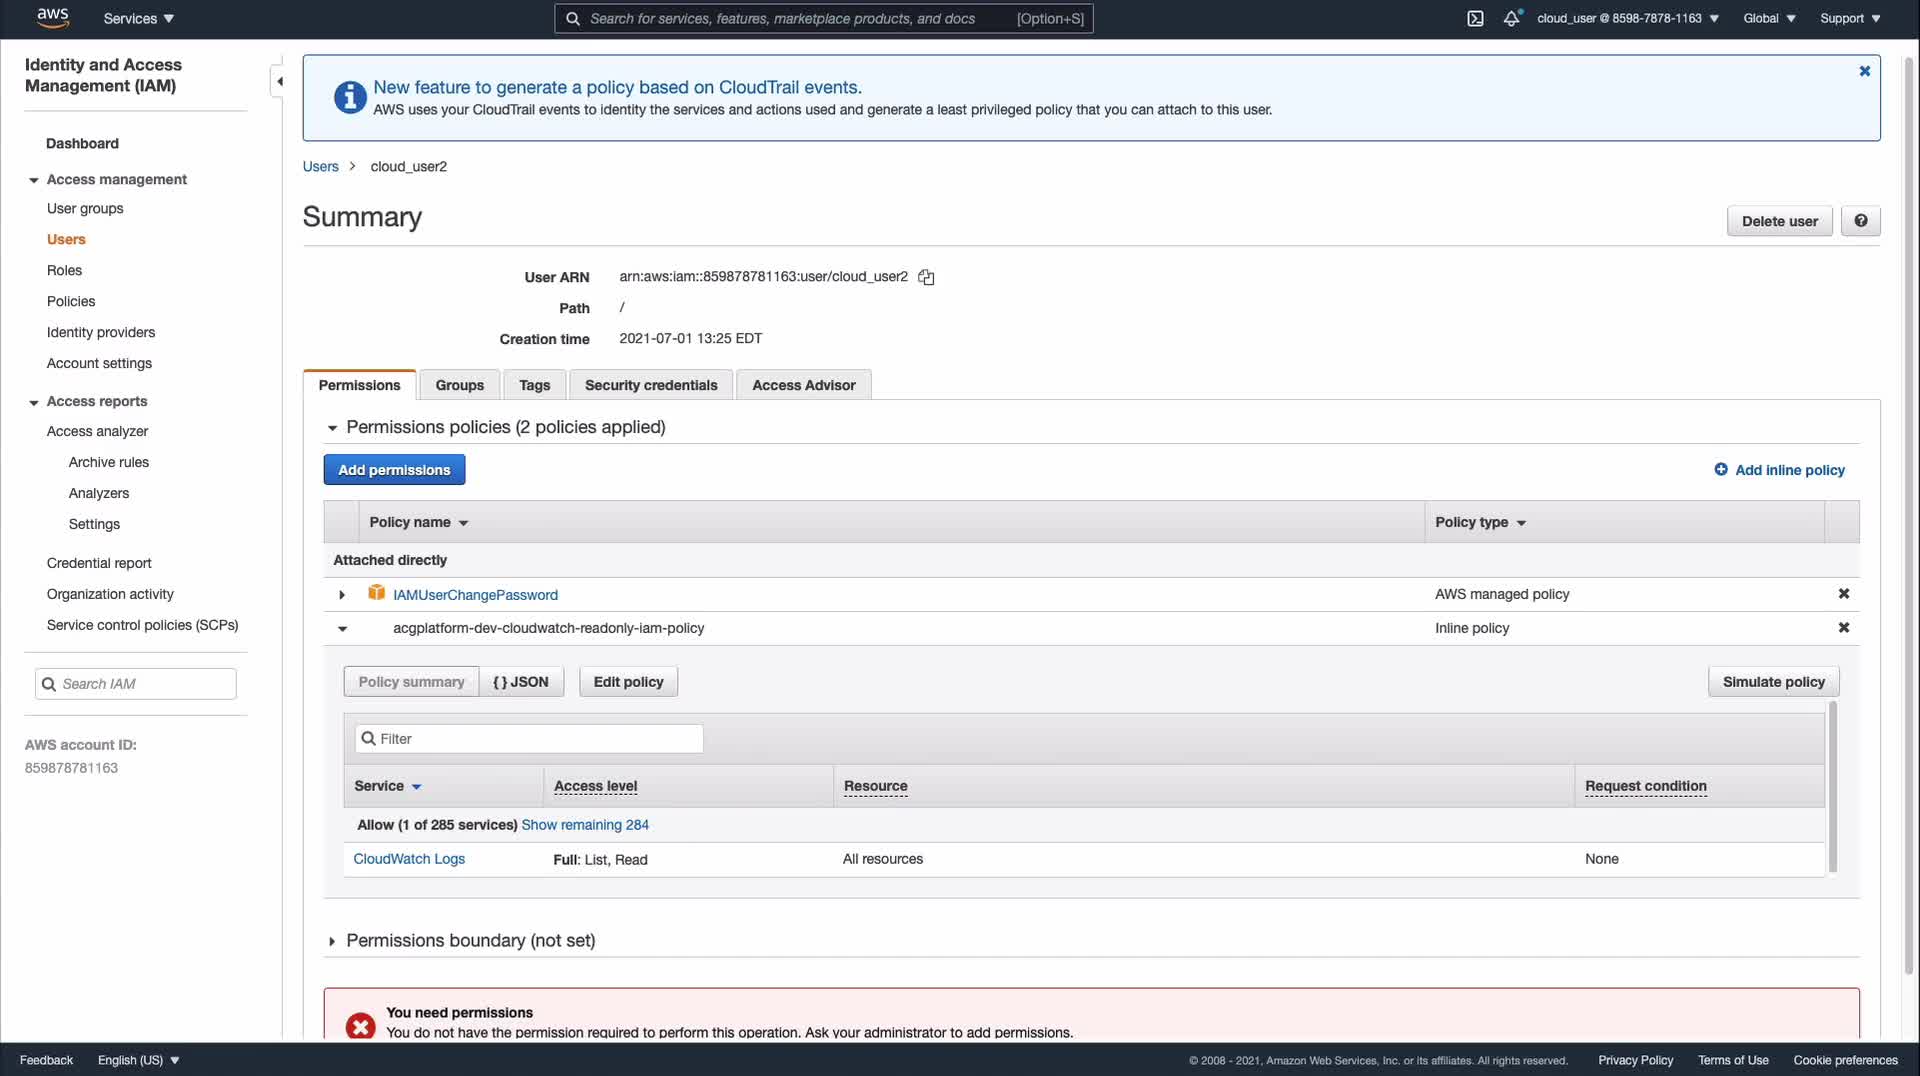Open the Services dropdown menu
Viewport: 1920px width, 1076px height.
point(139,18)
